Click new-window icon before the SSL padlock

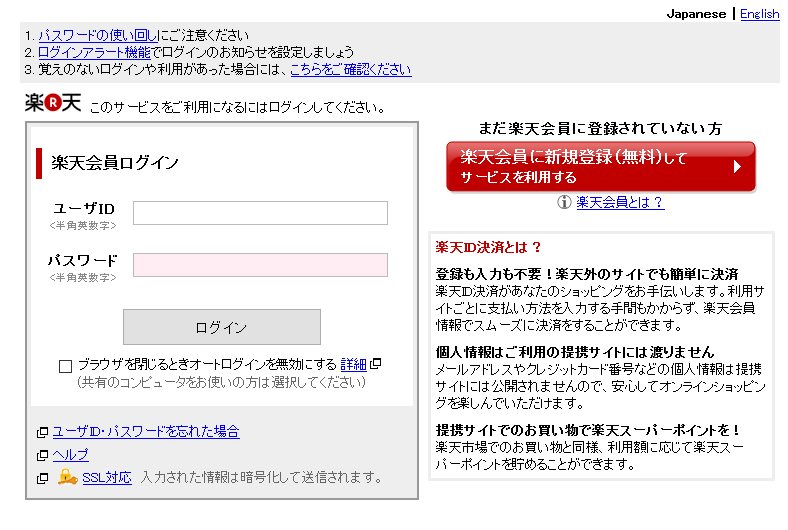(x=42, y=478)
